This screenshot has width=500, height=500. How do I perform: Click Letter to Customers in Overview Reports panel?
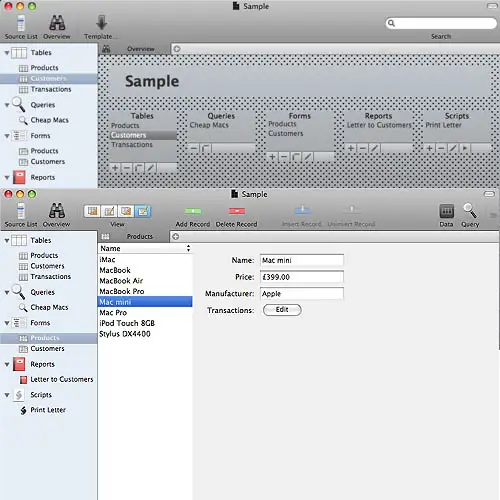point(379,125)
